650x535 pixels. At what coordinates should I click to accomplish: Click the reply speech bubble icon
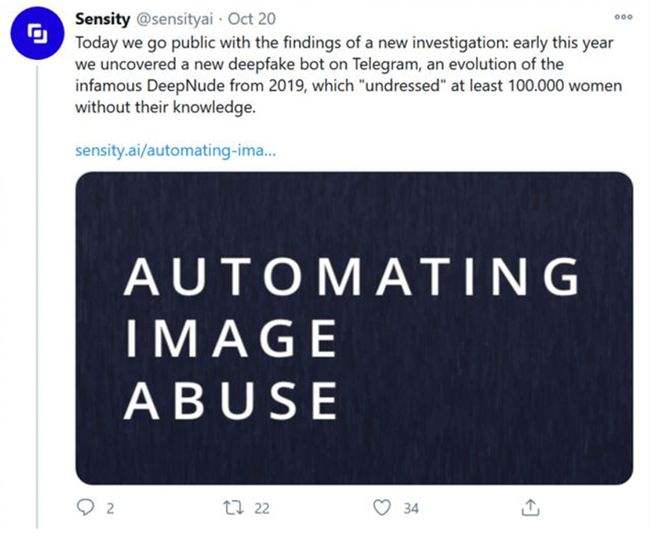coord(86,507)
